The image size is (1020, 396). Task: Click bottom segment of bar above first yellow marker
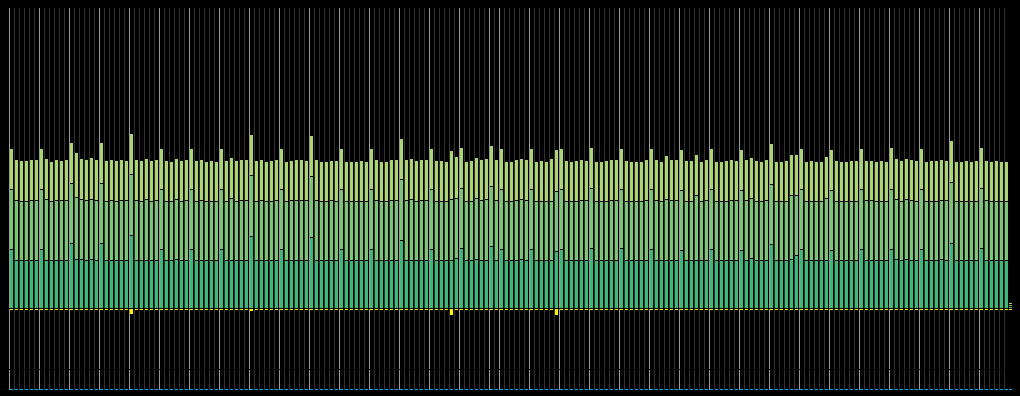coord(131,272)
